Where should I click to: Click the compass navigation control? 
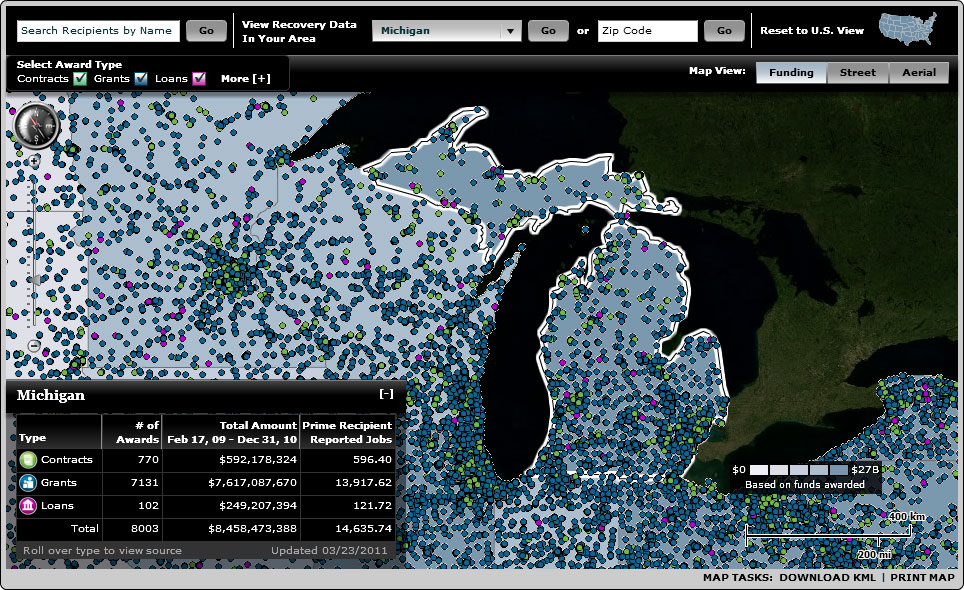tap(37, 125)
